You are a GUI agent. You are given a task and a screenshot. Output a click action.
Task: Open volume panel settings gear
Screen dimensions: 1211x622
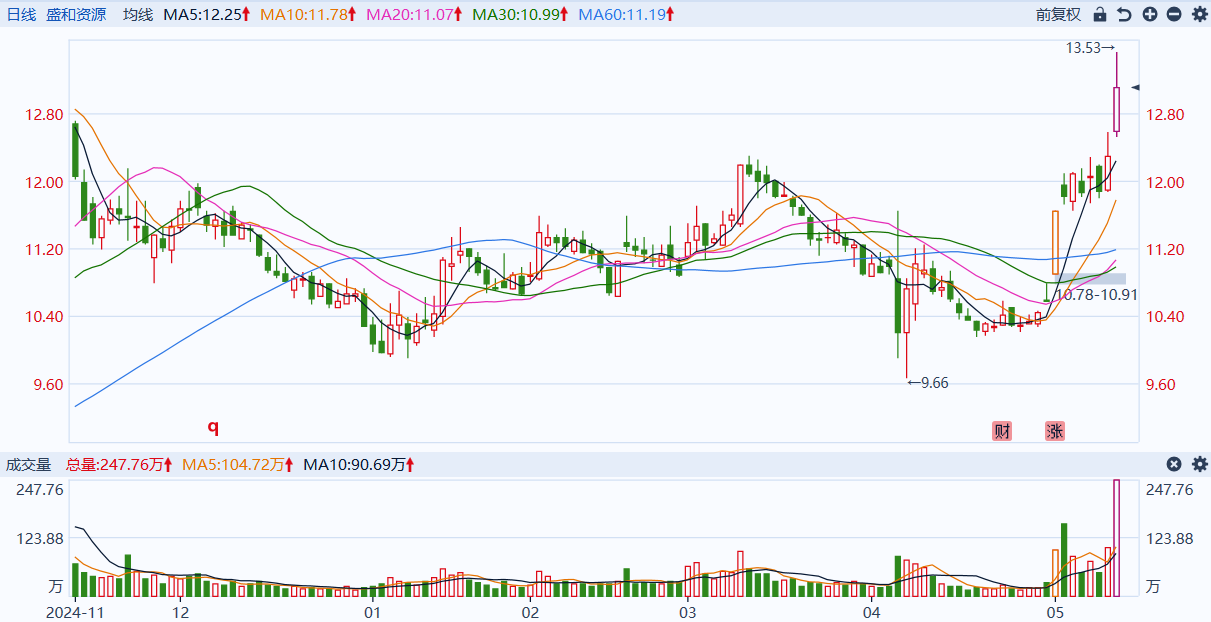pyautogui.click(x=1199, y=464)
